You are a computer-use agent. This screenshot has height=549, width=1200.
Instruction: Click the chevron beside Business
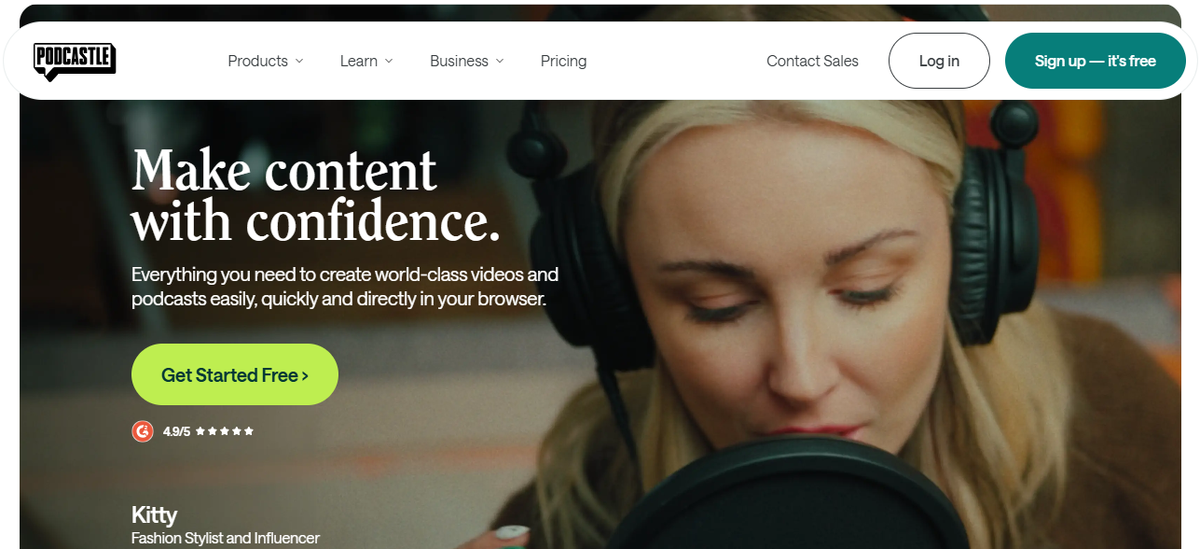point(499,61)
